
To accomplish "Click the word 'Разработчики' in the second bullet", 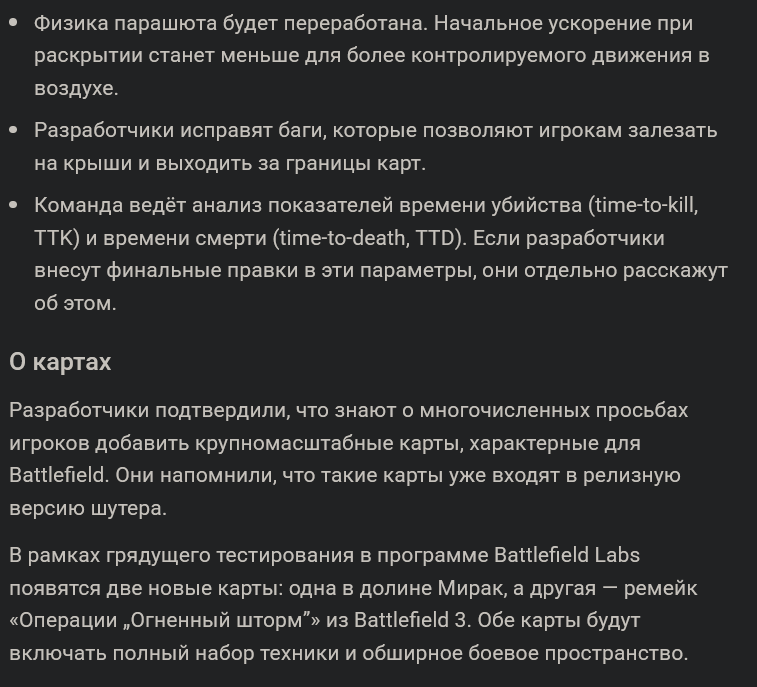I will (104, 130).
